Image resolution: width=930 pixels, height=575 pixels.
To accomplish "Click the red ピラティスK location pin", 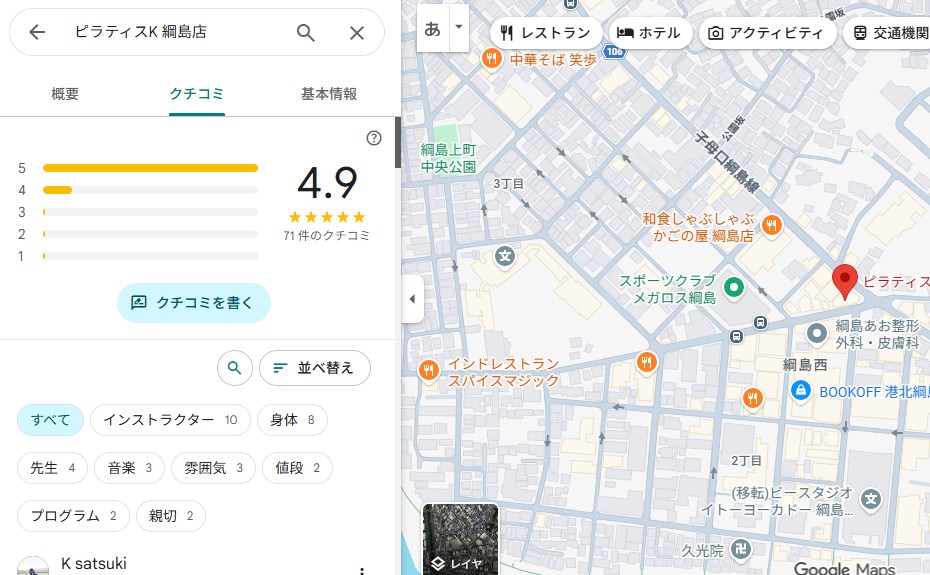I will (x=845, y=282).
